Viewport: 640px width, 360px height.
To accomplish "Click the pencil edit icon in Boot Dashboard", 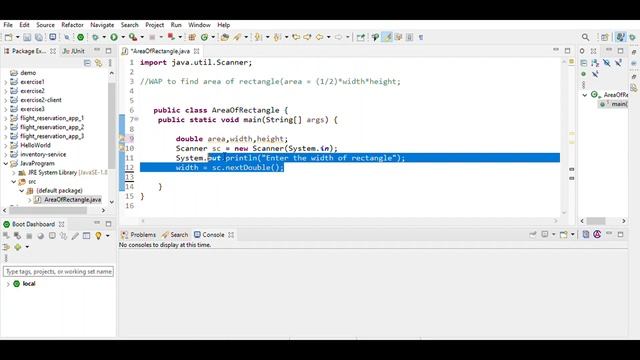I will point(75,236).
